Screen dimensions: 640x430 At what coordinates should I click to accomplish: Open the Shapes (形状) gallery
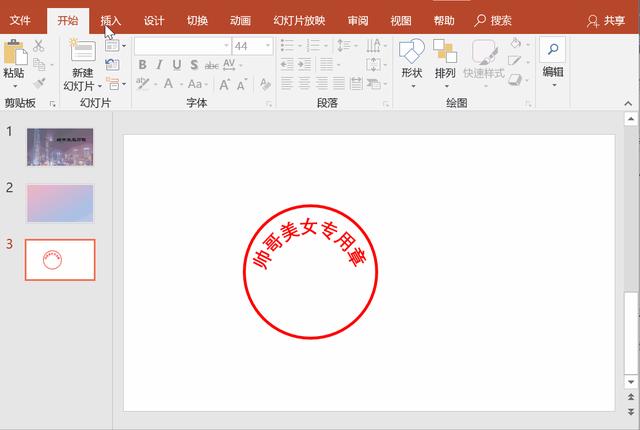tap(411, 53)
